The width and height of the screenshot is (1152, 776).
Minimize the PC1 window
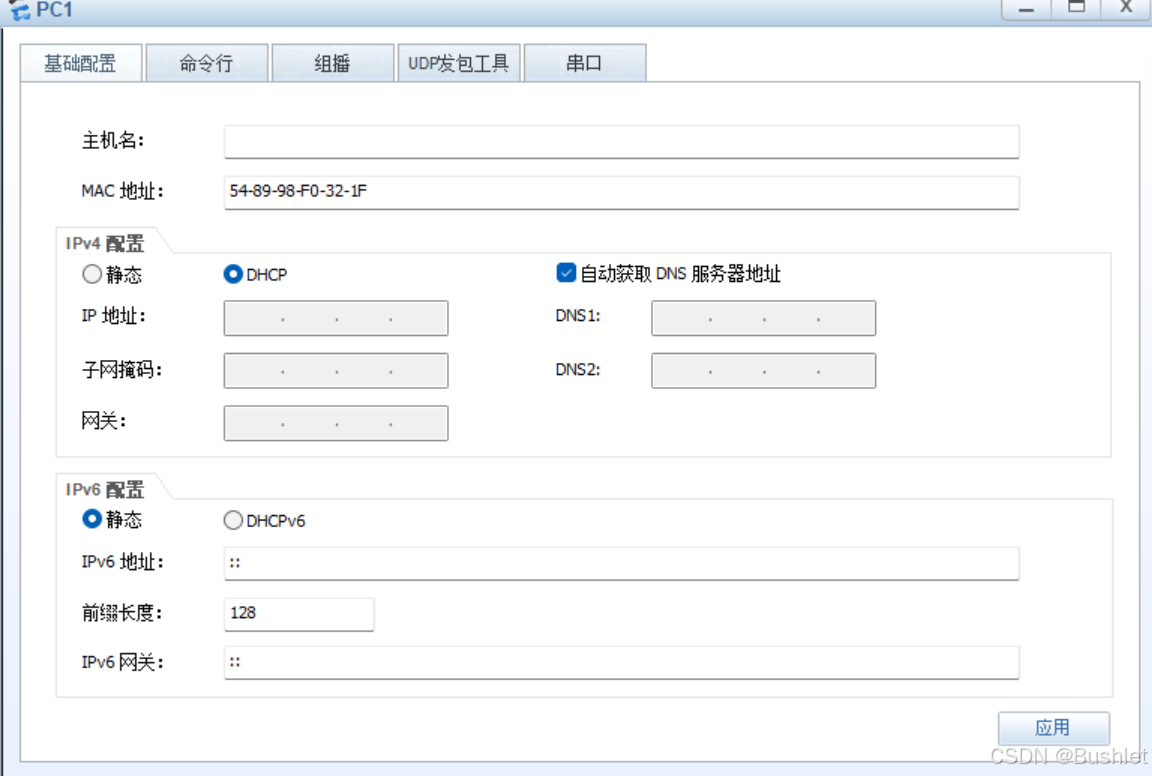click(x=1026, y=9)
